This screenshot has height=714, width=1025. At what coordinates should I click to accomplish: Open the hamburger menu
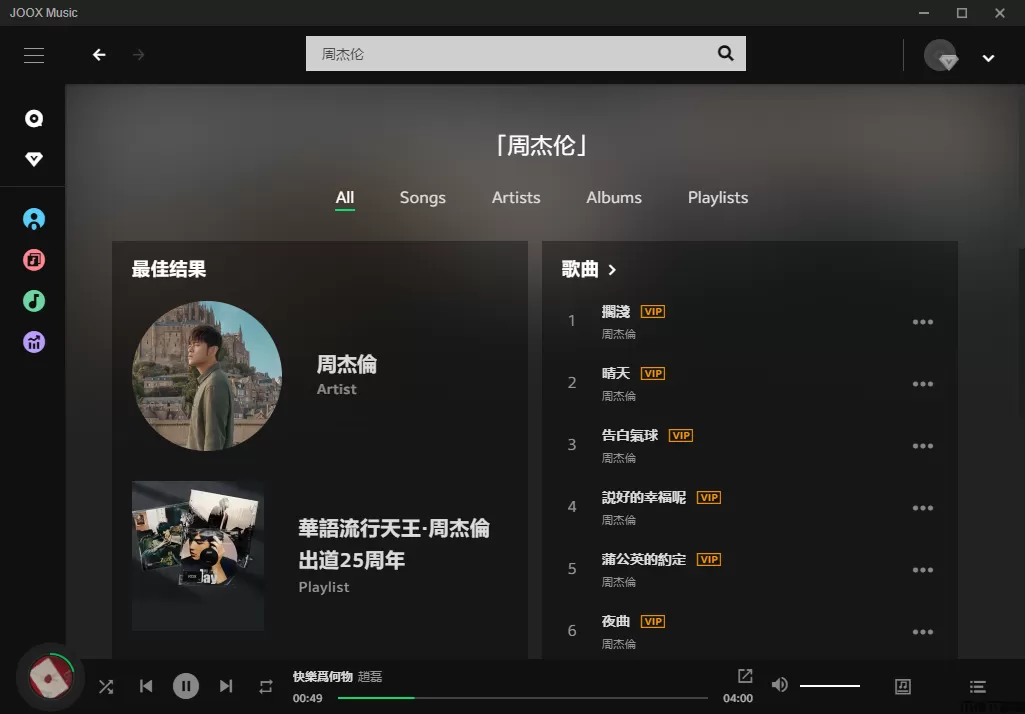34,55
